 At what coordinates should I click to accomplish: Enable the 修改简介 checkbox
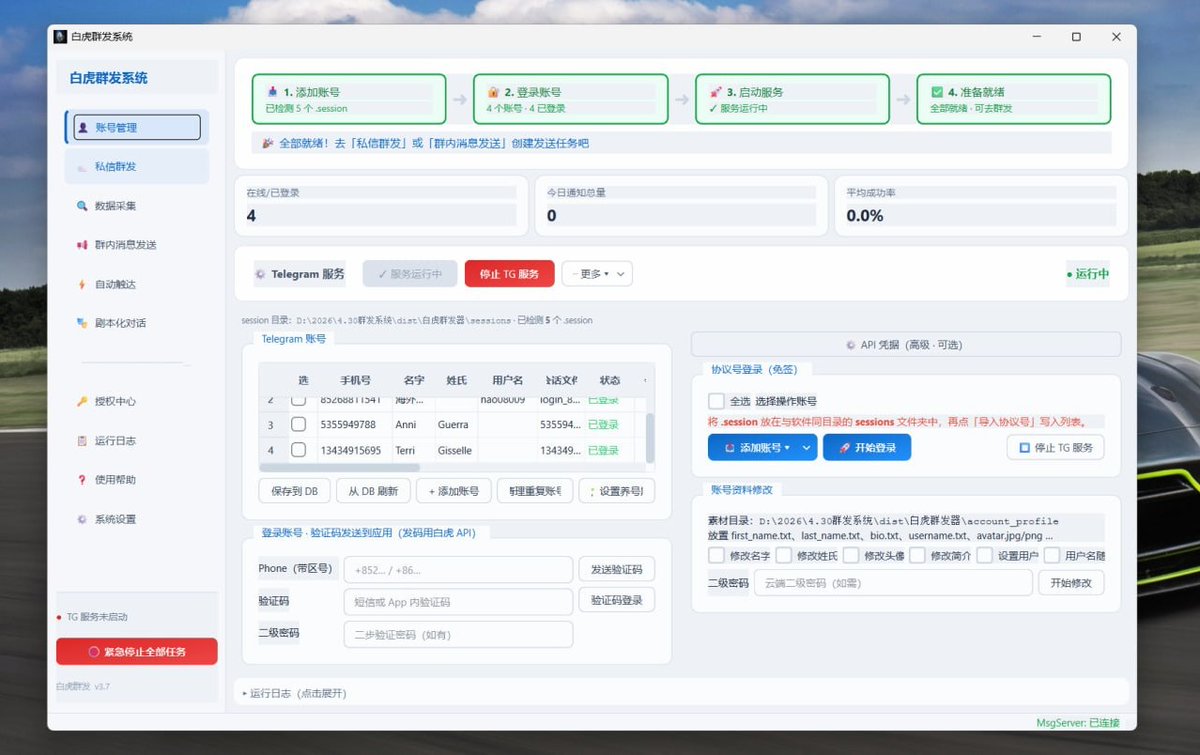[x=917, y=555]
